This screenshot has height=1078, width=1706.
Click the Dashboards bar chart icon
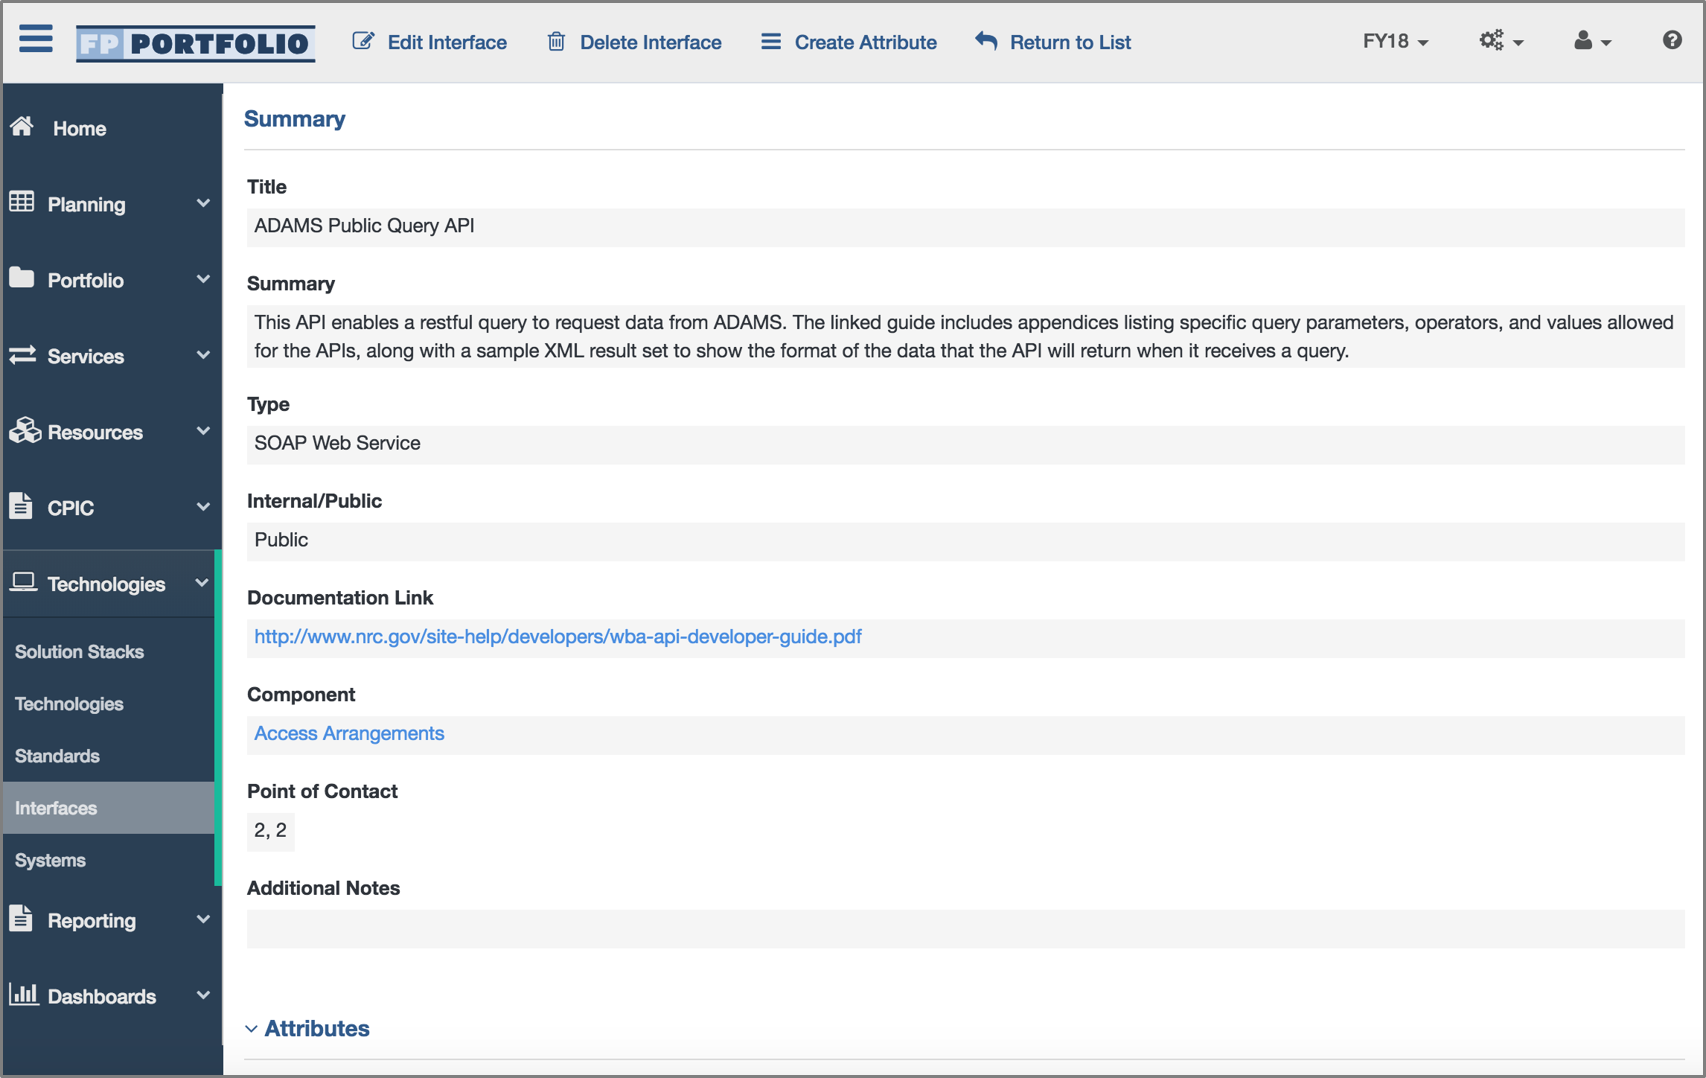click(23, 994)
